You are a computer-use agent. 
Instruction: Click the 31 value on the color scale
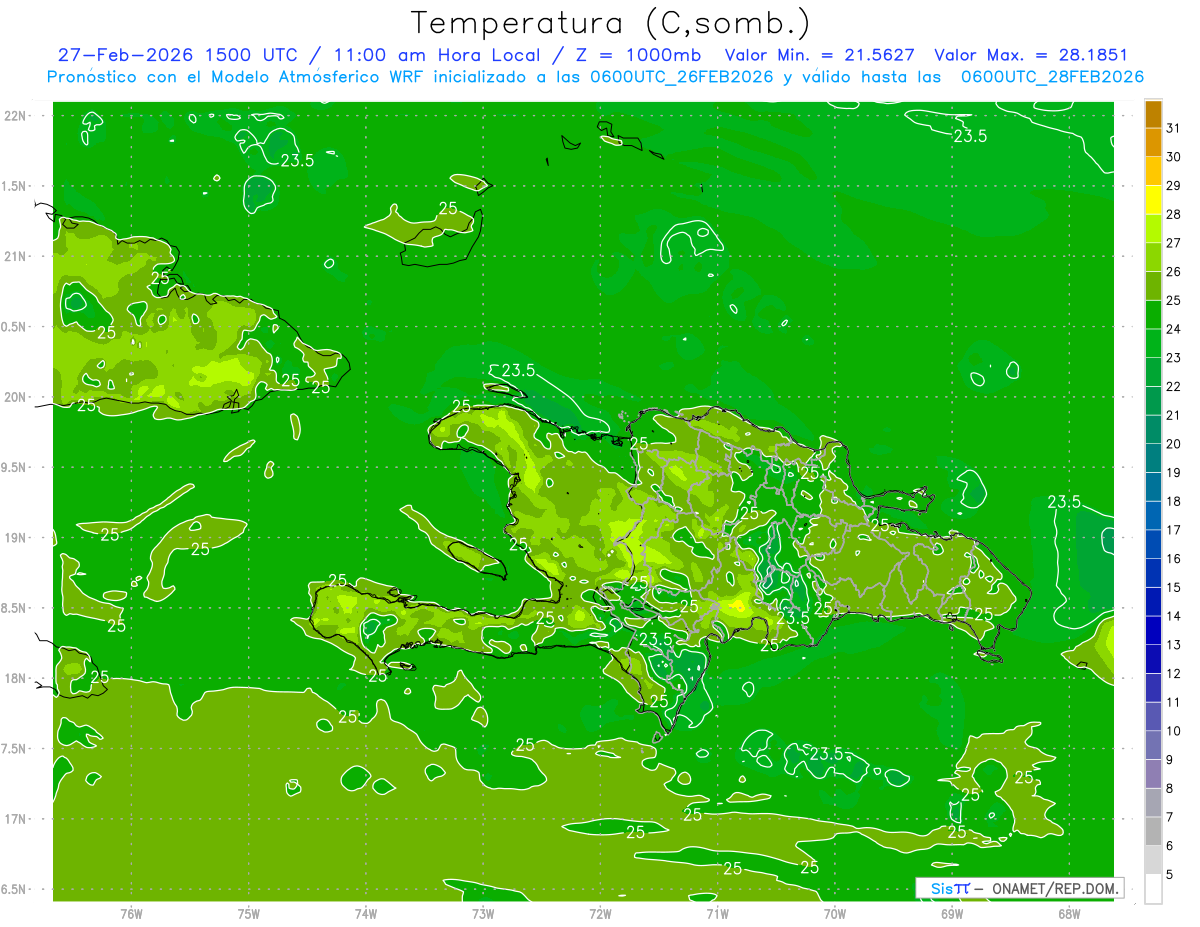[1174, 128]
